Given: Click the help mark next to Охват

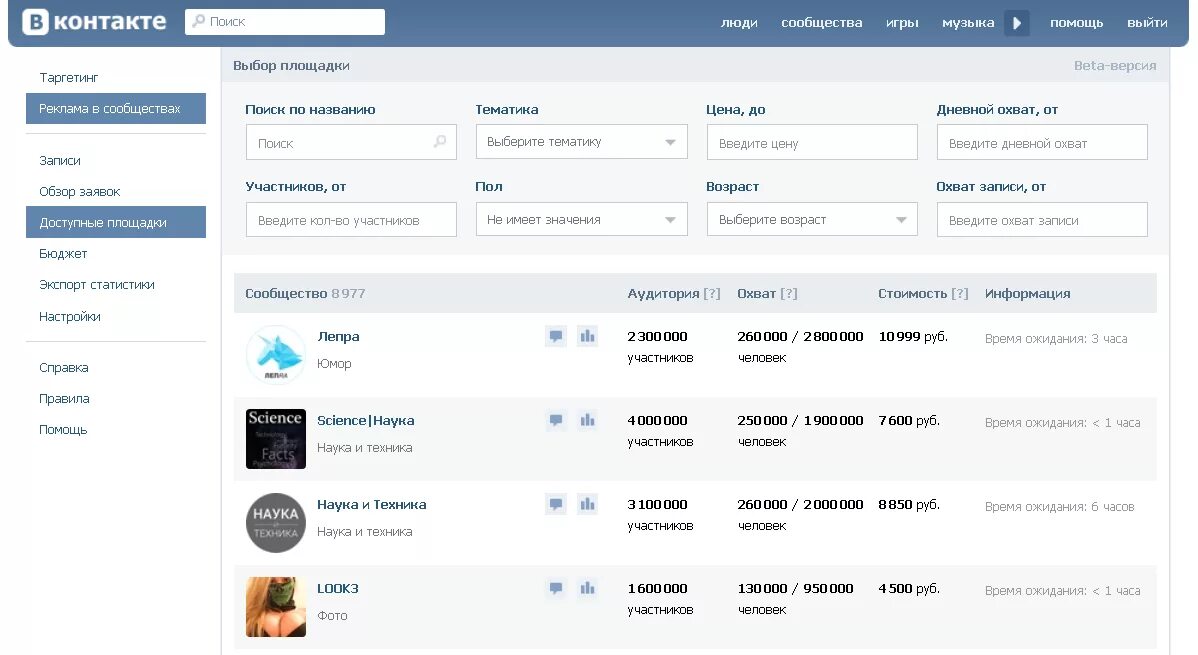Looking at the screenshot, I should click(x=788, y=293).
